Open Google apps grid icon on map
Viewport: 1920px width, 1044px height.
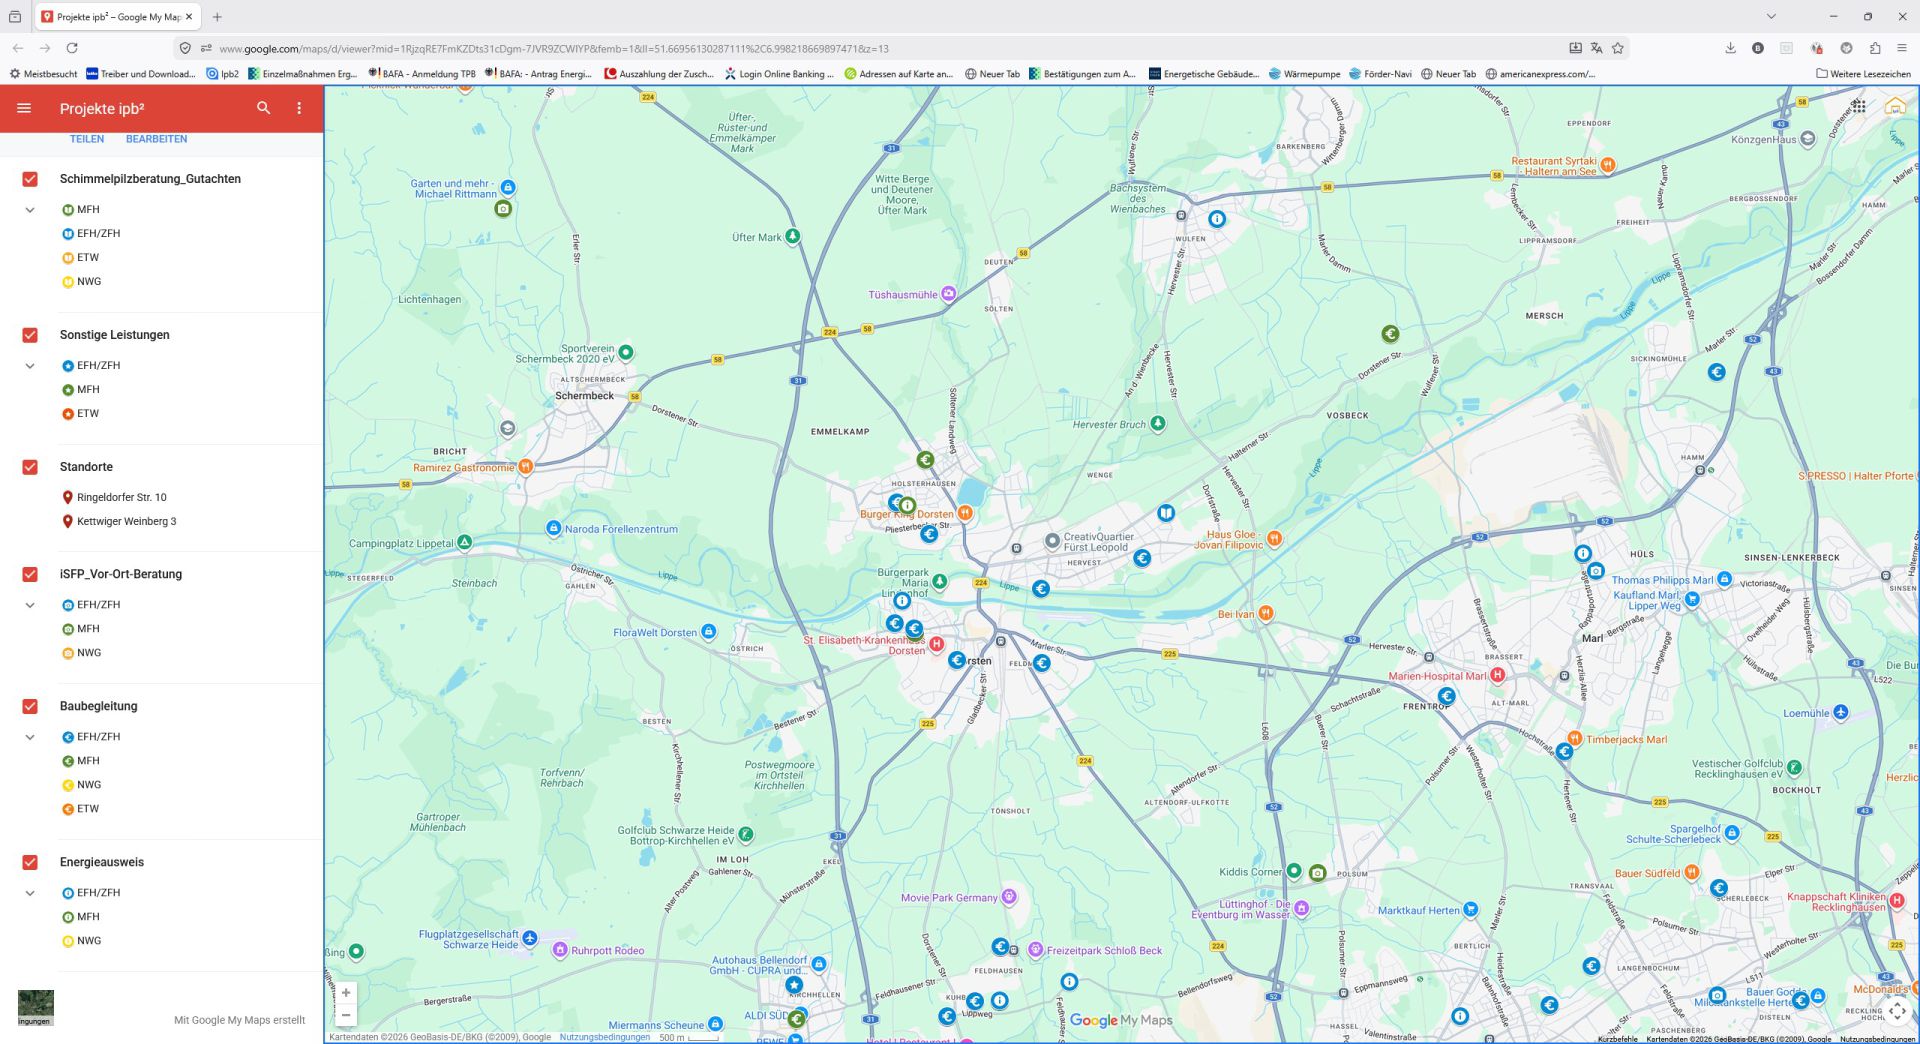1858,106
